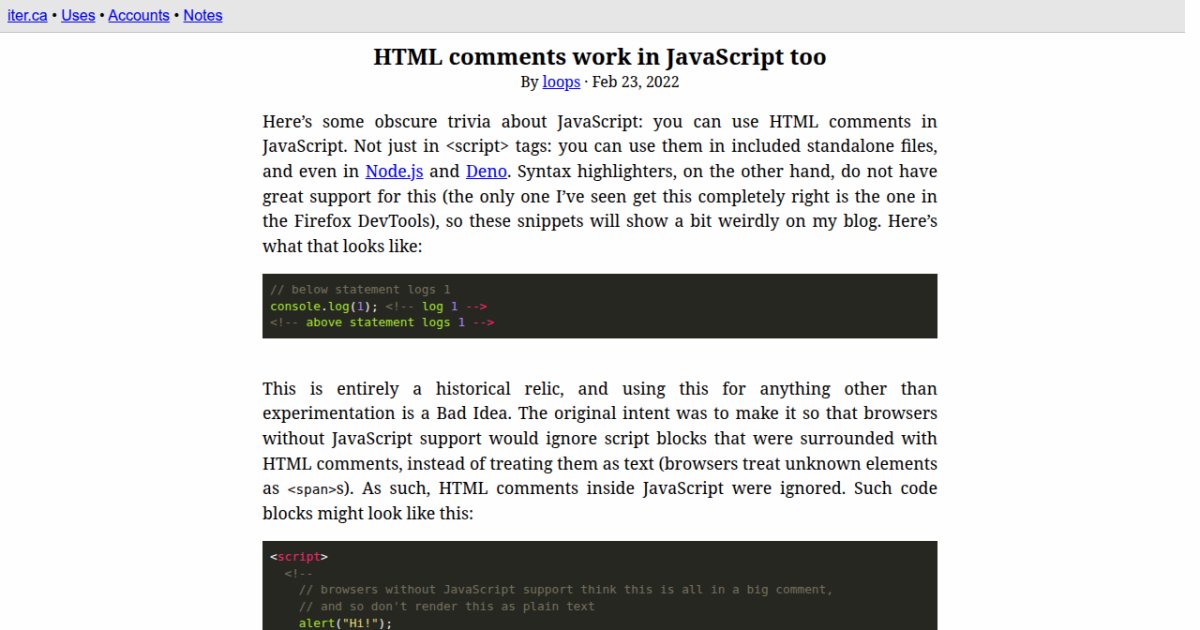Open the iter.ca home link
The height and width of the screenshot is (630, 1200).
click(27, 16)
